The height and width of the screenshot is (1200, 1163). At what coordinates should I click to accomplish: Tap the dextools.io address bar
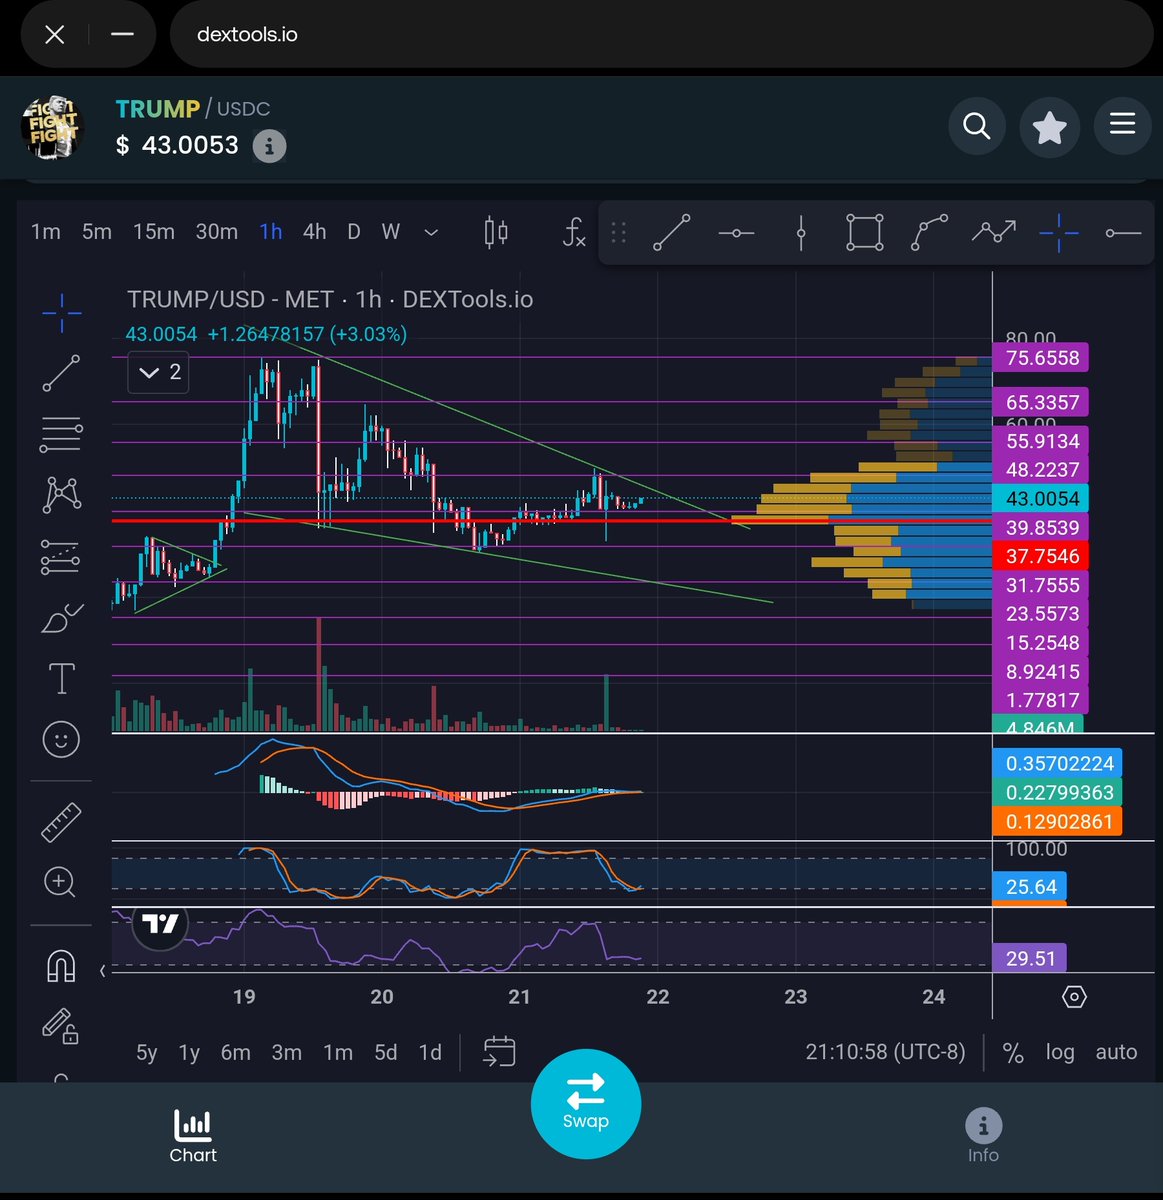click(661, 34)
